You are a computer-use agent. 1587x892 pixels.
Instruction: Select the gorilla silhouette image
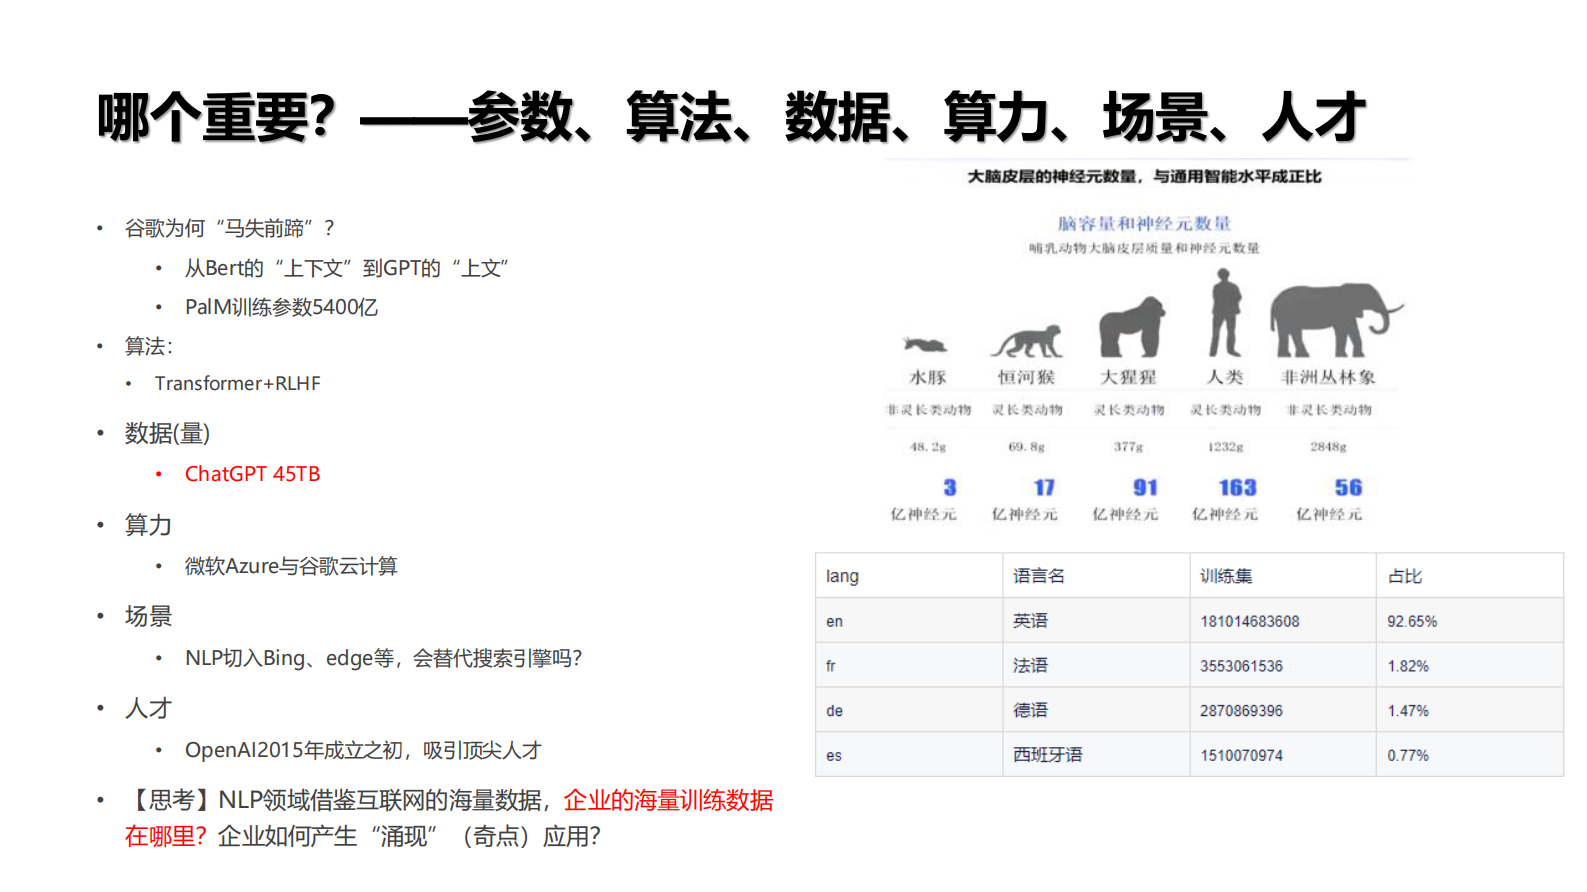click(1132, 327)
